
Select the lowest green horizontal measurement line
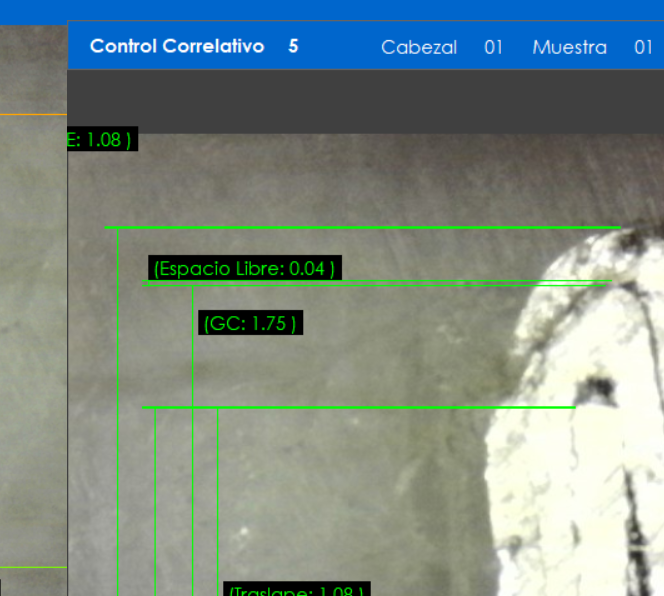tap(360, 407)
